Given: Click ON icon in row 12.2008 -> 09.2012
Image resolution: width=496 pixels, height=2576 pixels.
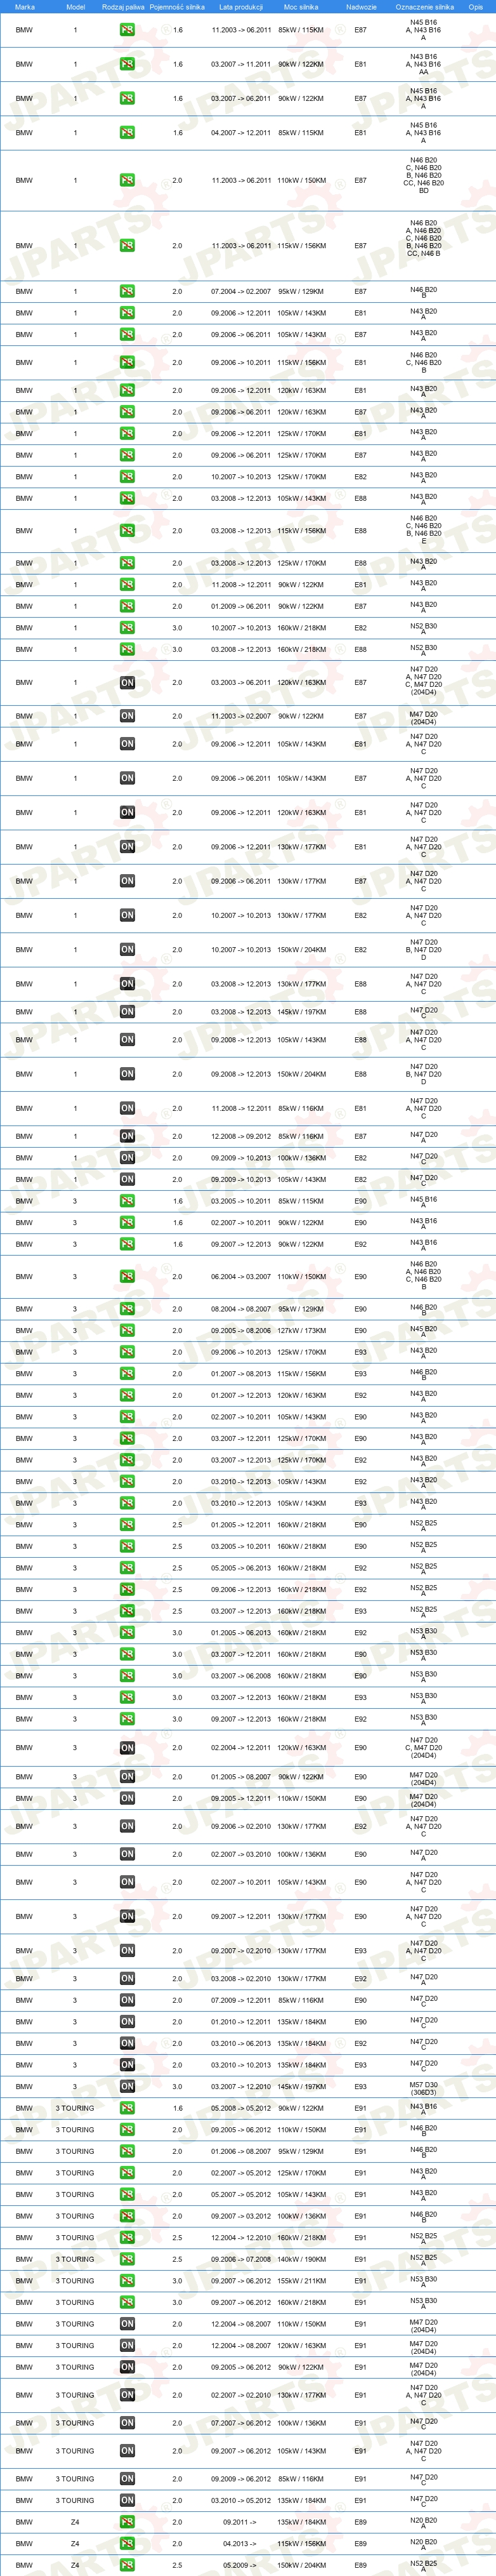Looking at the screenshot, I should 127,1136.
